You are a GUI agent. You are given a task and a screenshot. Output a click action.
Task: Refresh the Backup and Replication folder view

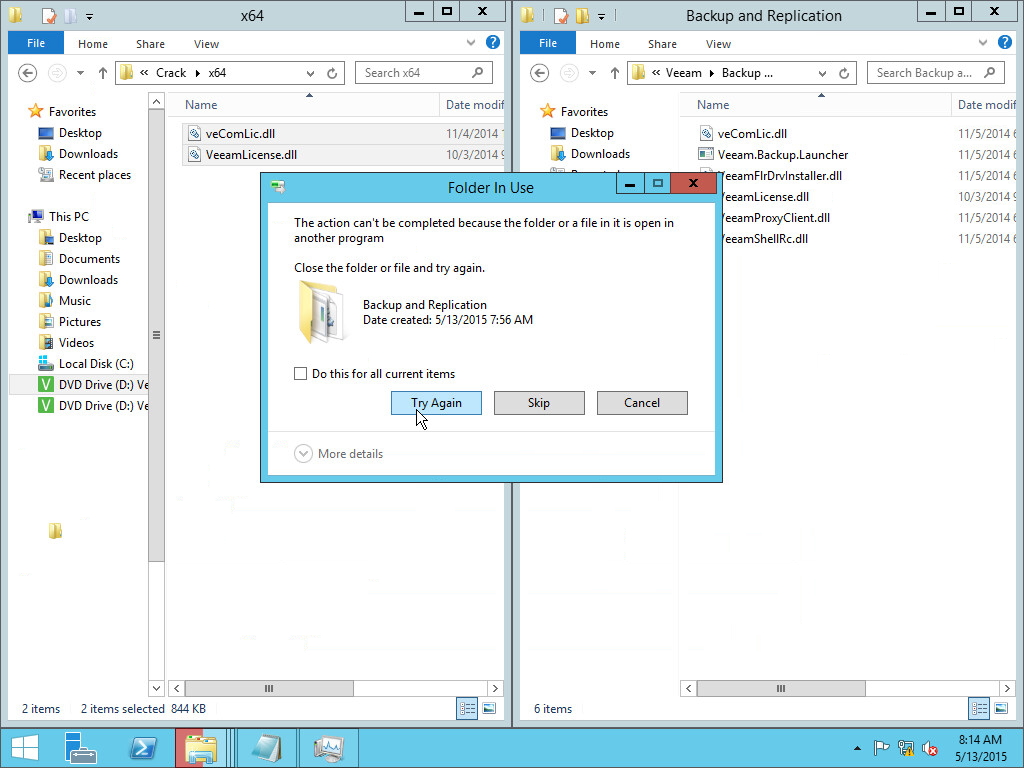tap(844, 73)
